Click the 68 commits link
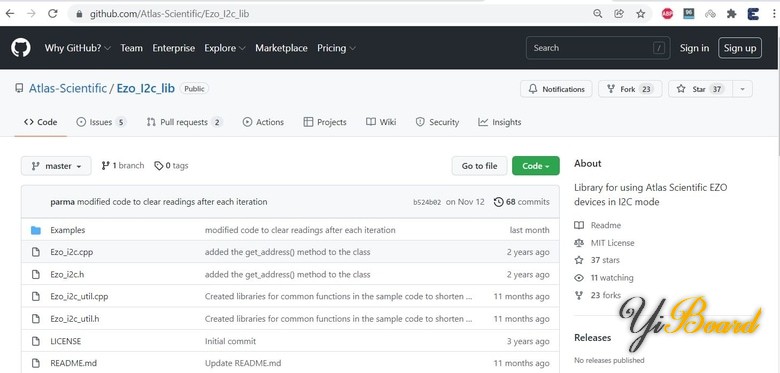Image resolution: width=780 pixels, height=373 pixels. pos(522,202)
